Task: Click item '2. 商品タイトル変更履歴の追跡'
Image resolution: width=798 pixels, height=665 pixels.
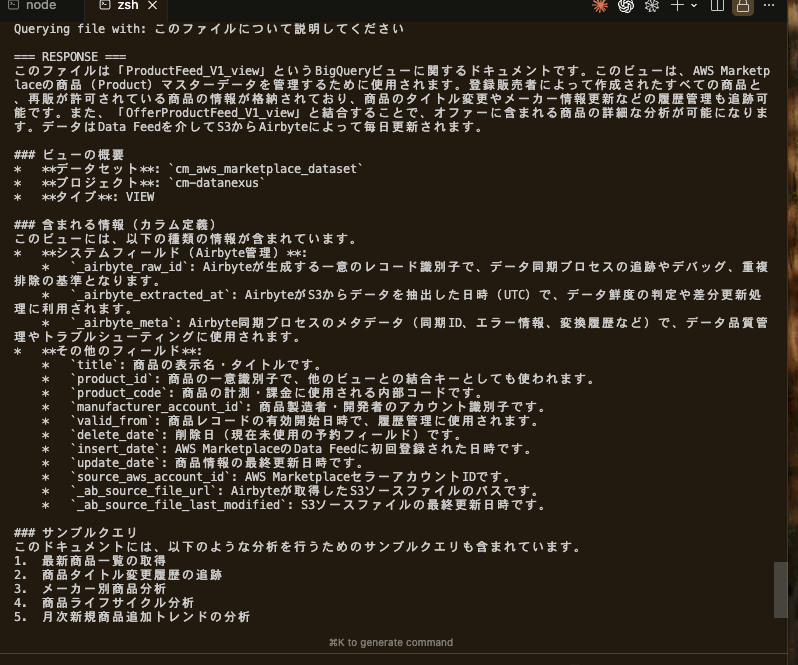Action: (118, 575)
